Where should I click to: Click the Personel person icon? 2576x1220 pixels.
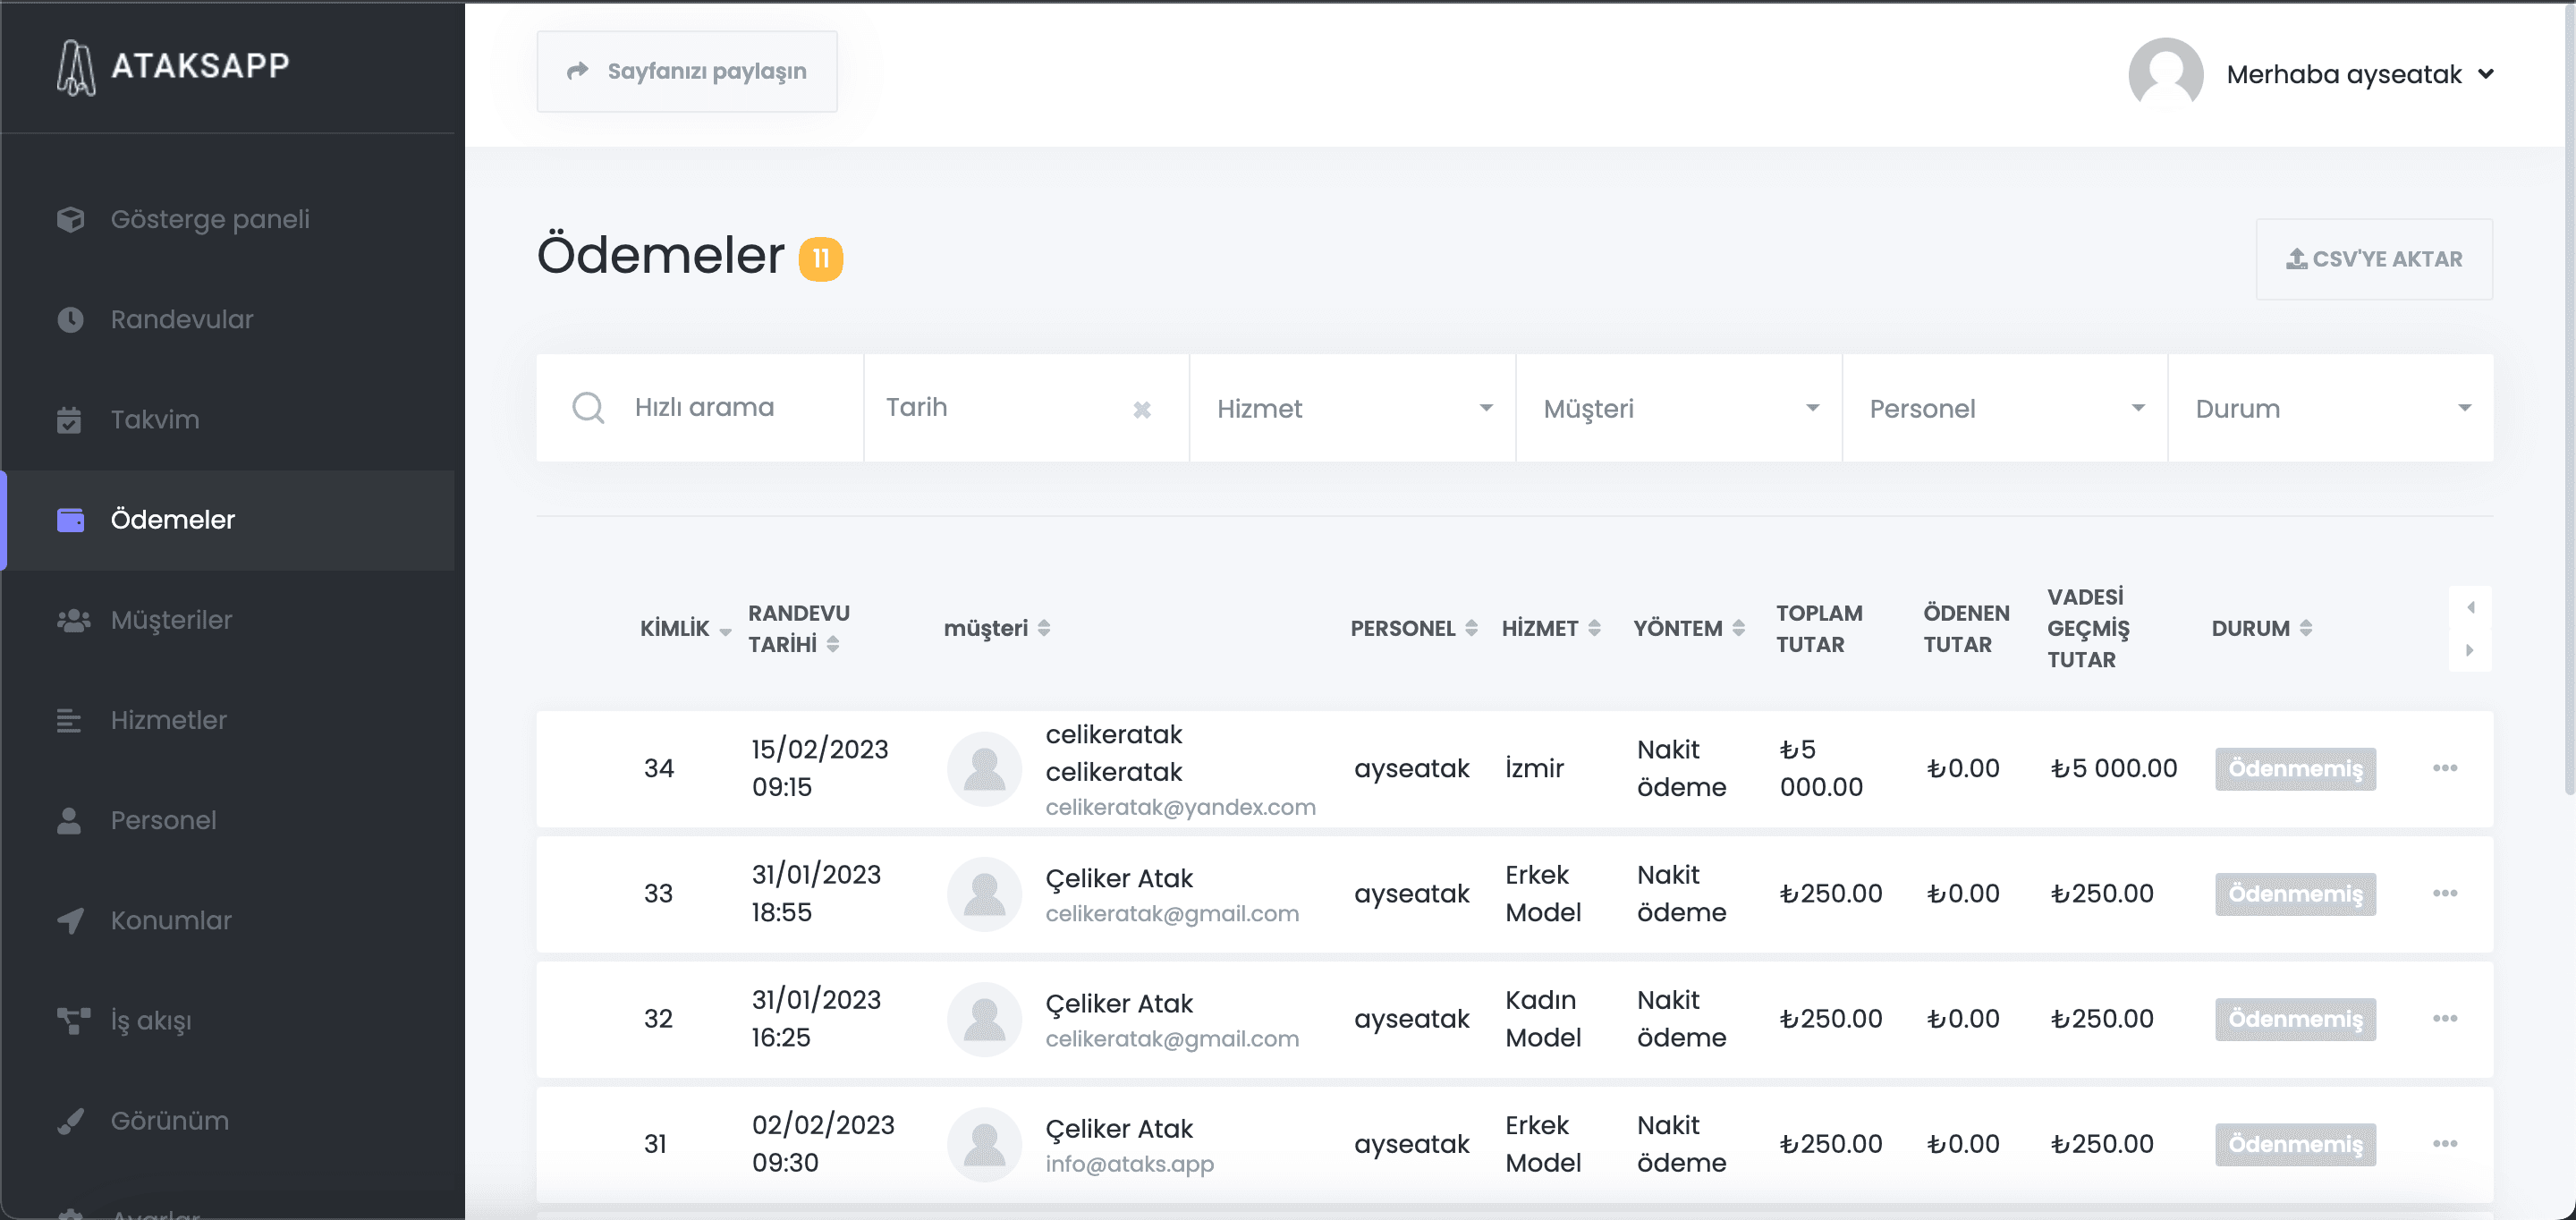pyautogui.click(x=69, y=820)
